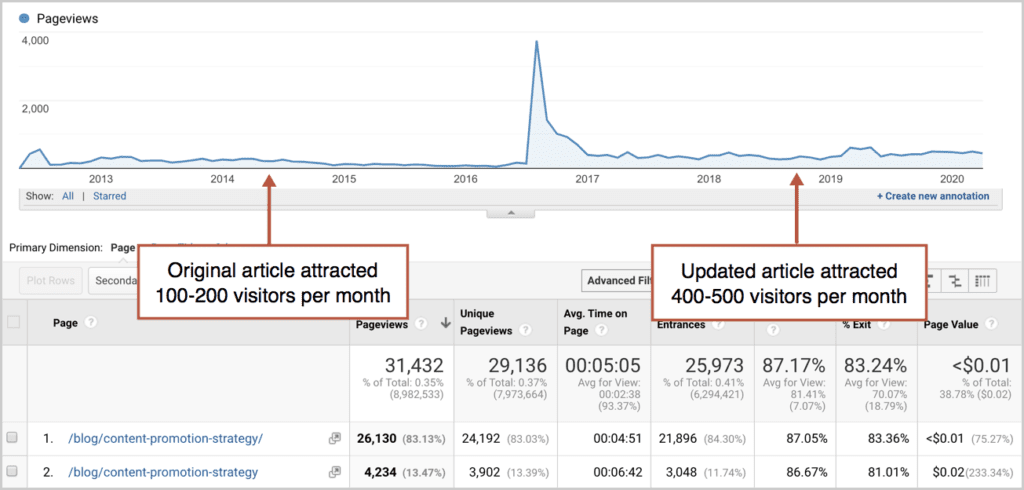This screenshot has width=1024, height=490.
Task: Toggle the select-all checkbox in the table header
Action: pos(12,322)
